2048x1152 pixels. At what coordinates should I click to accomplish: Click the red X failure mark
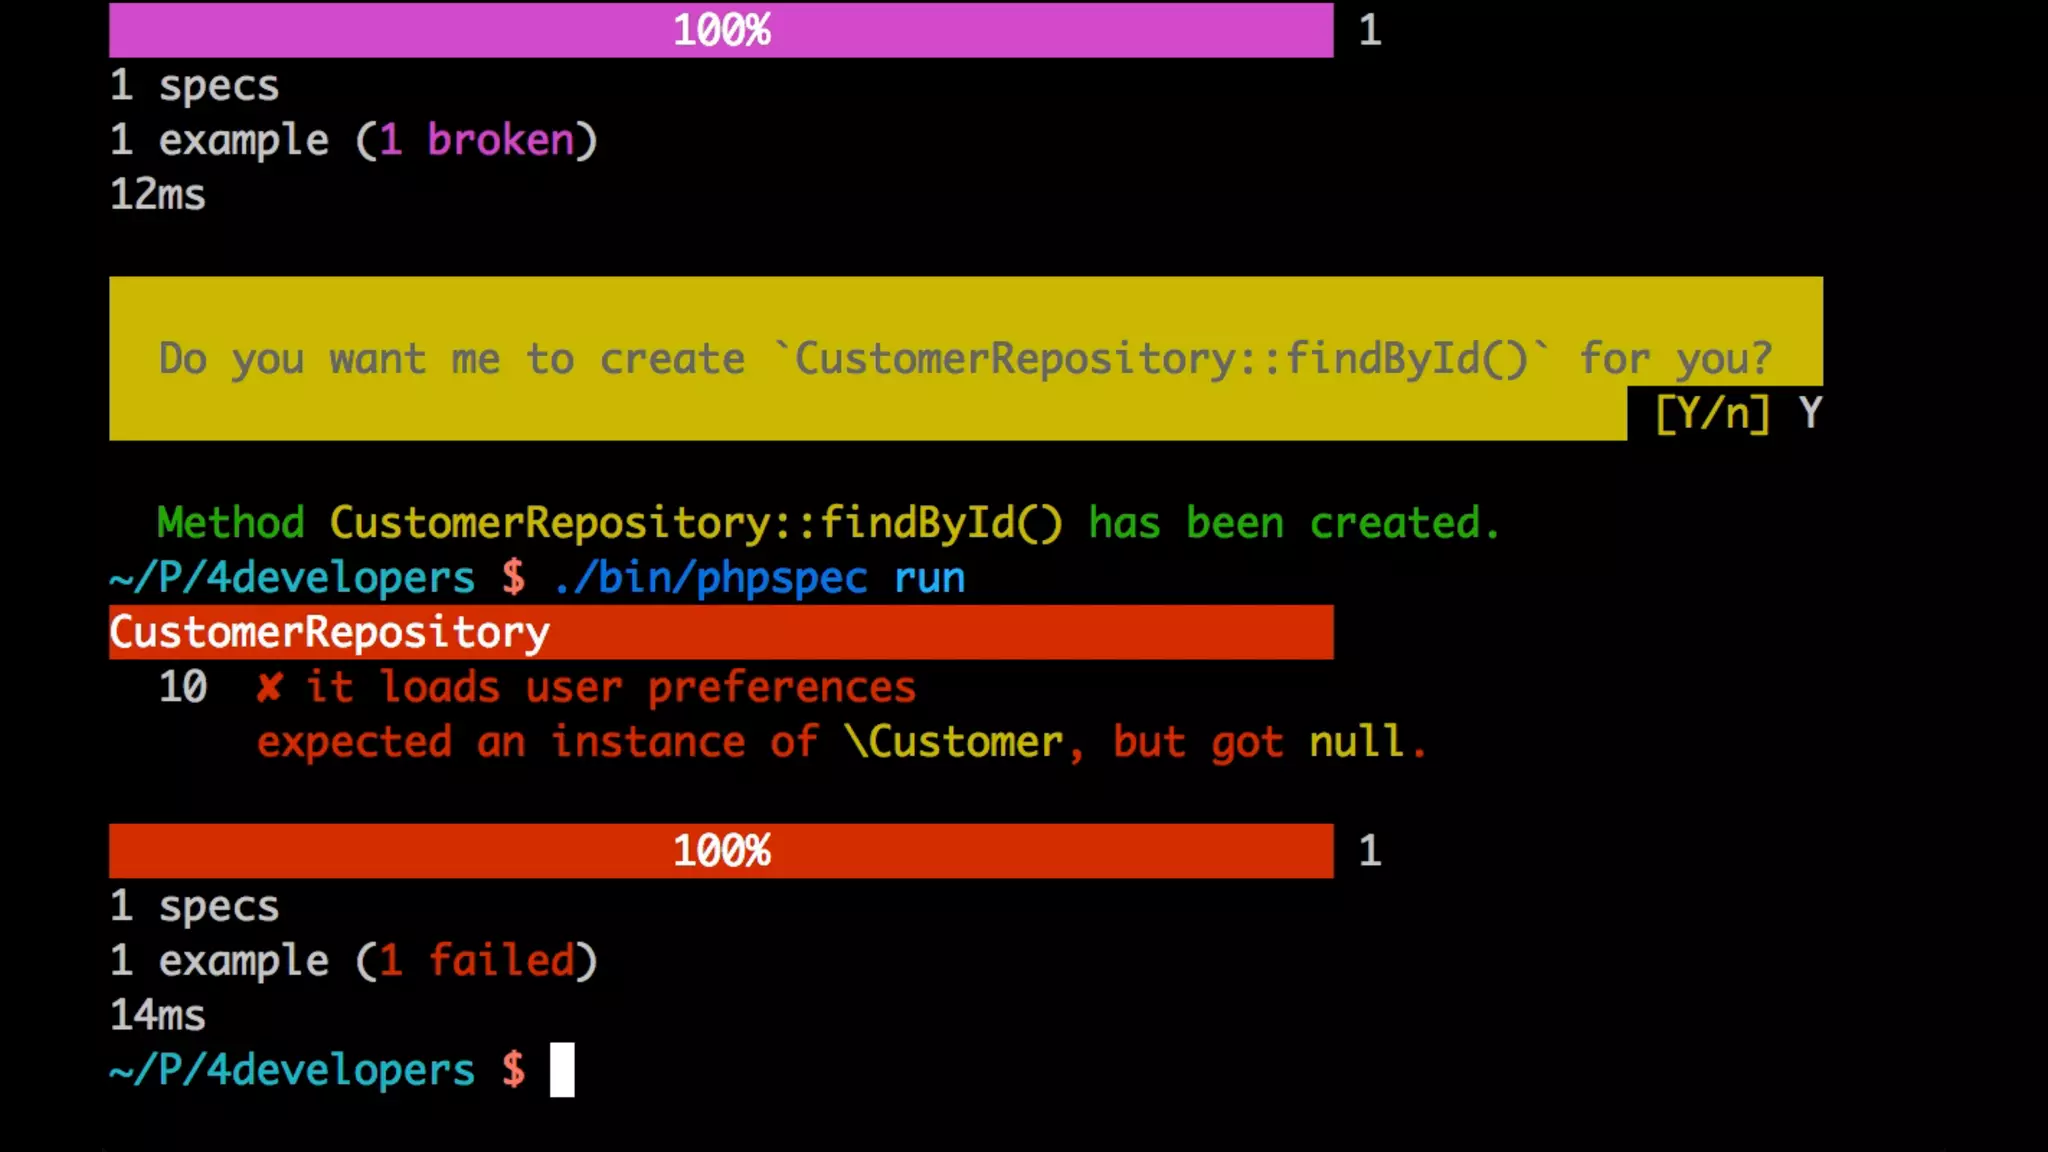269,688
